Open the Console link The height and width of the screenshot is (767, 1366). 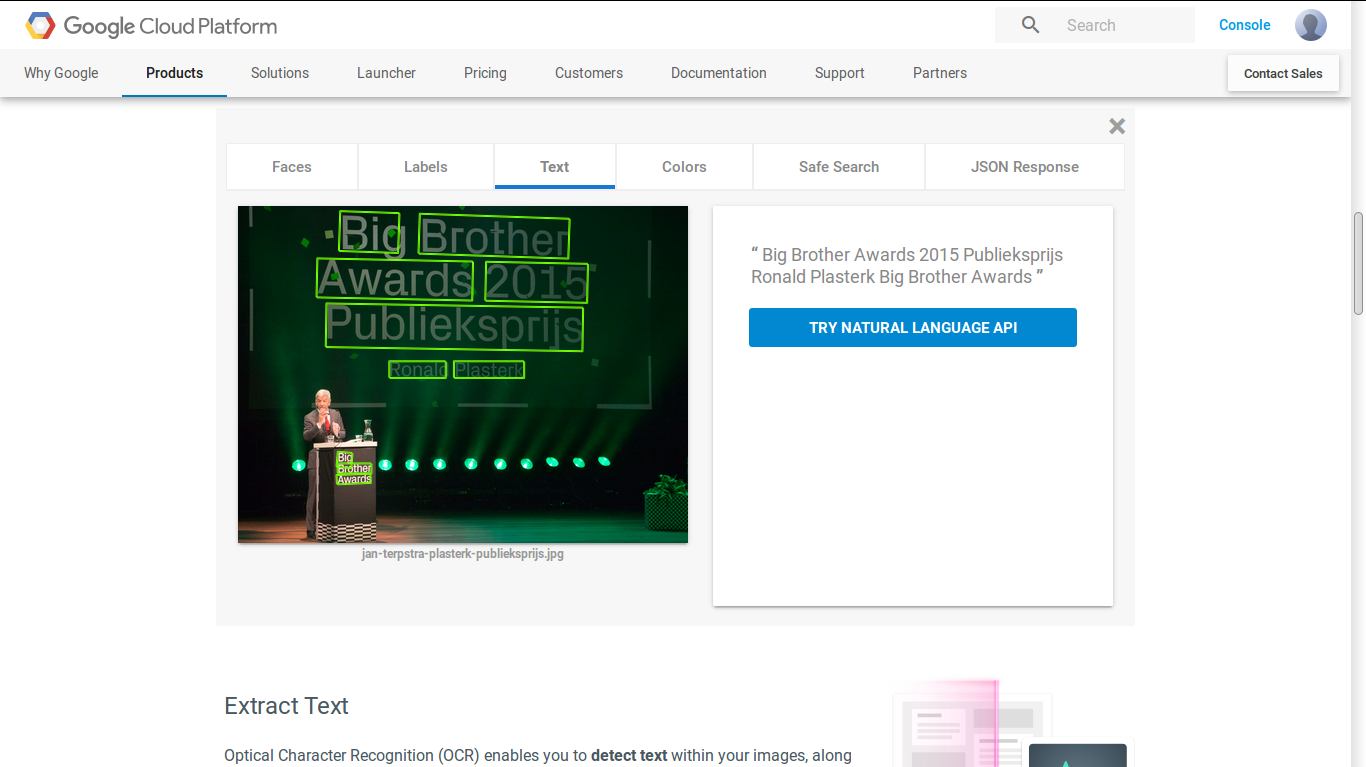pyautogui.click(x=1244, y=25)
